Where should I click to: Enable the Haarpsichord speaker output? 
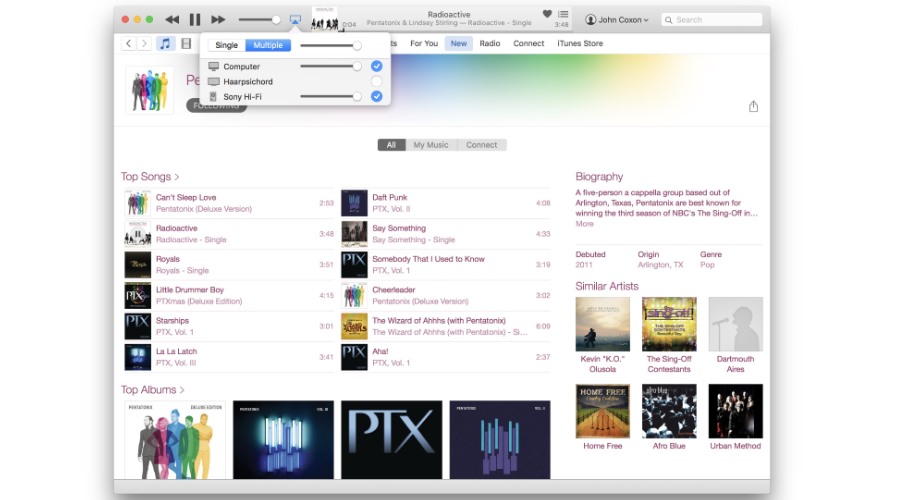click(377, 82)
